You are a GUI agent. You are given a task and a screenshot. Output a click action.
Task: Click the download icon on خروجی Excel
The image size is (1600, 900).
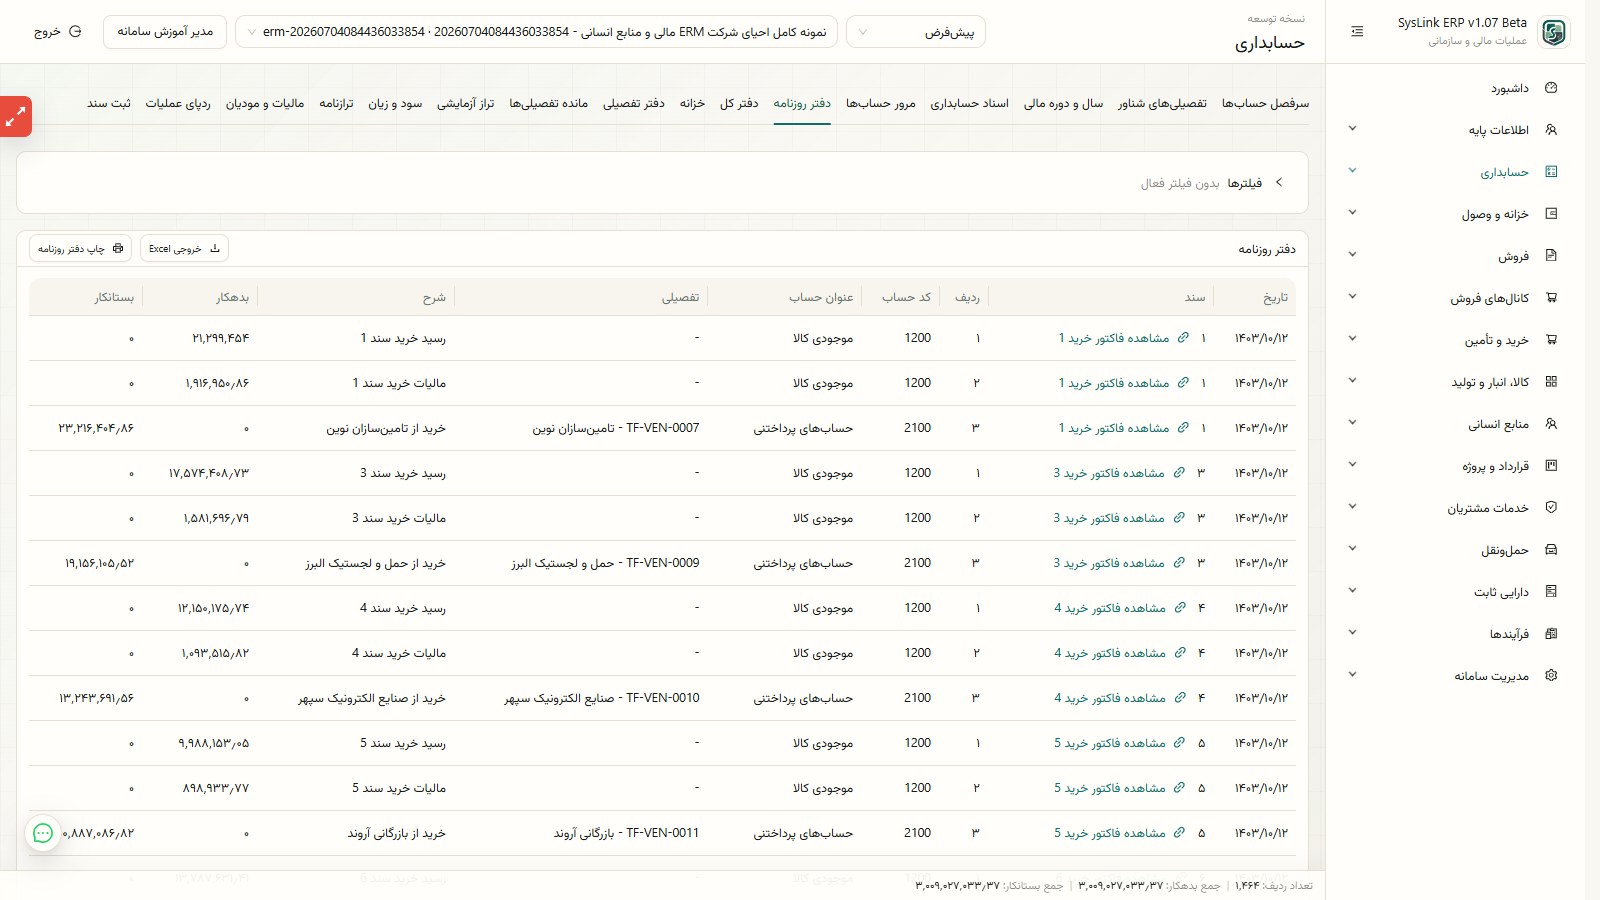coord(214,248)
